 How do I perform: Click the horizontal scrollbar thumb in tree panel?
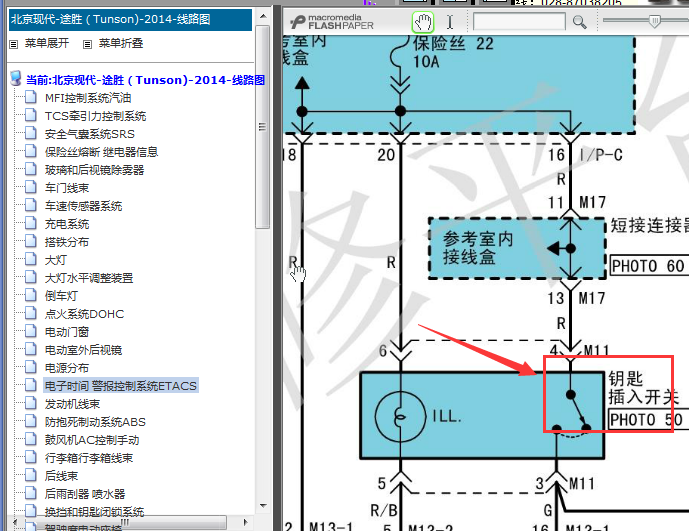pos(124,522)
